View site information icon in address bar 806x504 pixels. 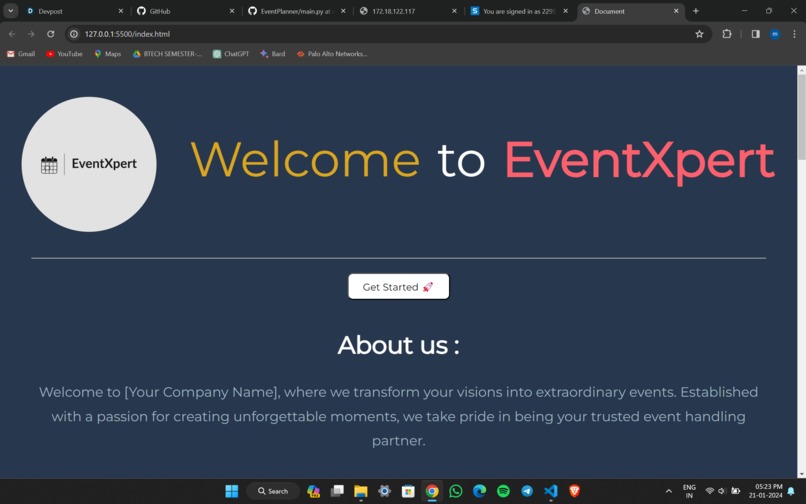pyautogui.click(x=74, y=34)
